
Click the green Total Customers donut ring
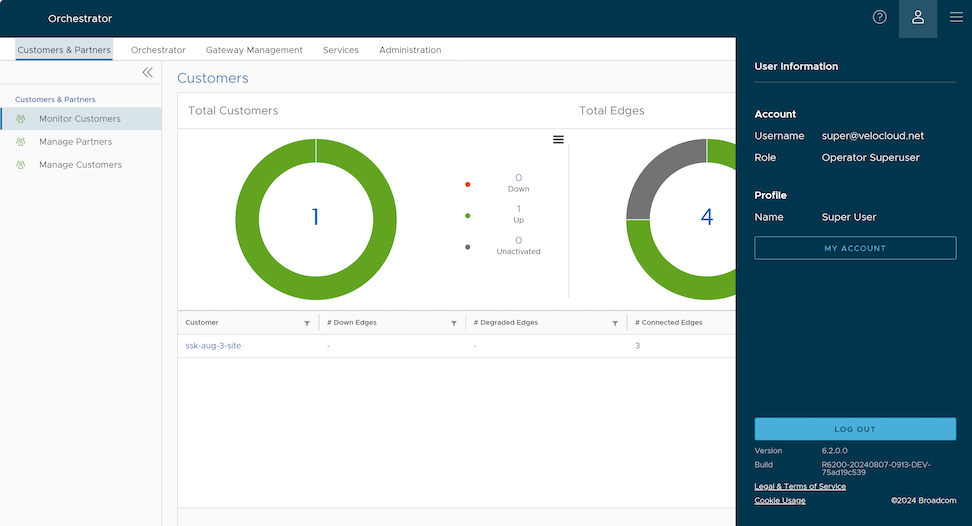tap(247, 218)
